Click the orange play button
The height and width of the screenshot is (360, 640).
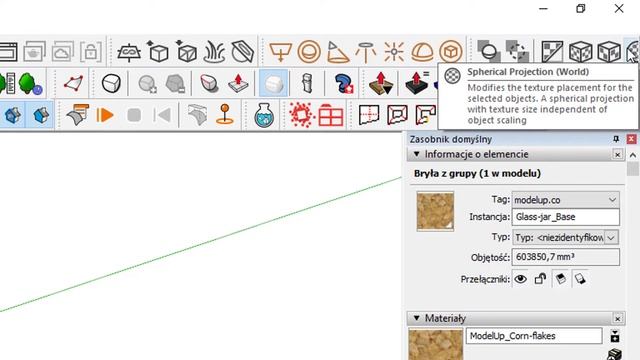coord(105,115)
